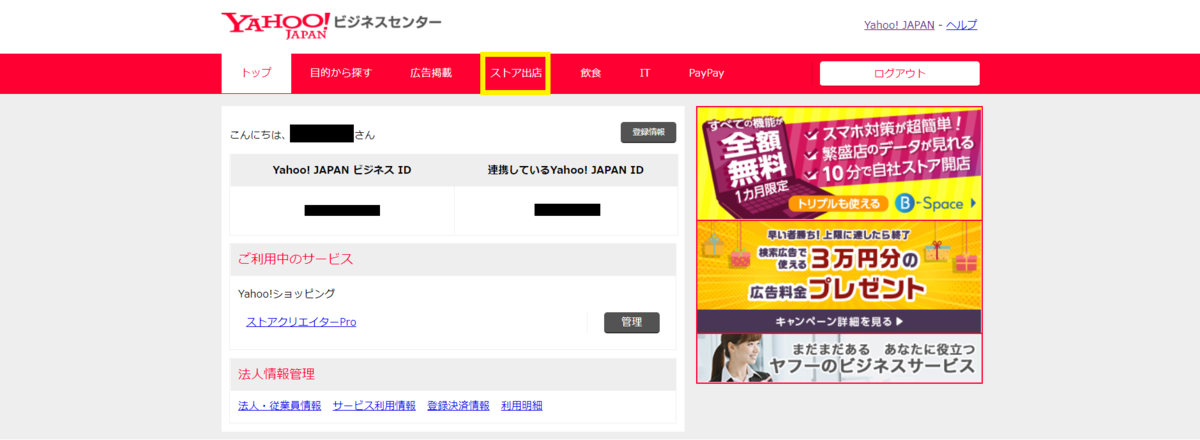Open the Yahoo! JAPAN link at top right
Screen dimensions: 1200x440
(x=899, y=25)
